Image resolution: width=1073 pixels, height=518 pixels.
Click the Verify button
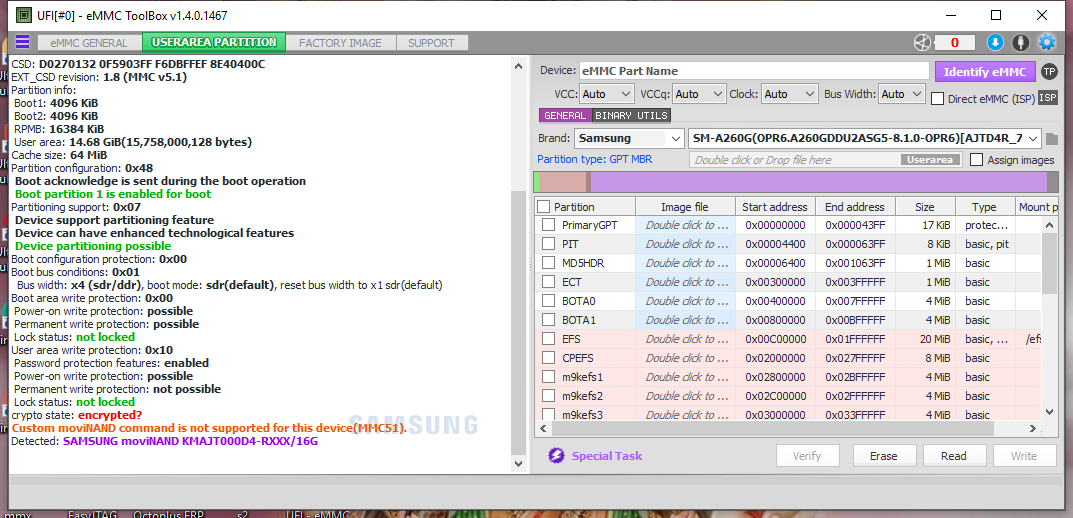click(807, 456)
